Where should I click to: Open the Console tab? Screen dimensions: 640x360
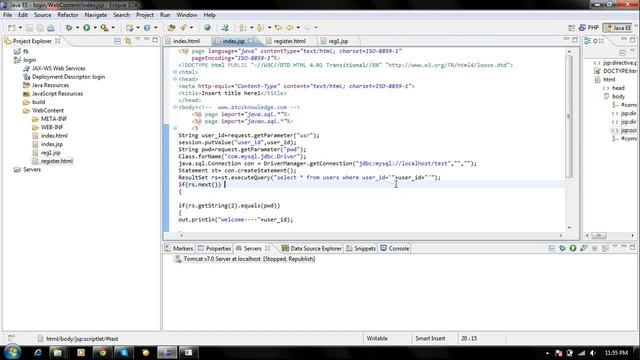395,248
